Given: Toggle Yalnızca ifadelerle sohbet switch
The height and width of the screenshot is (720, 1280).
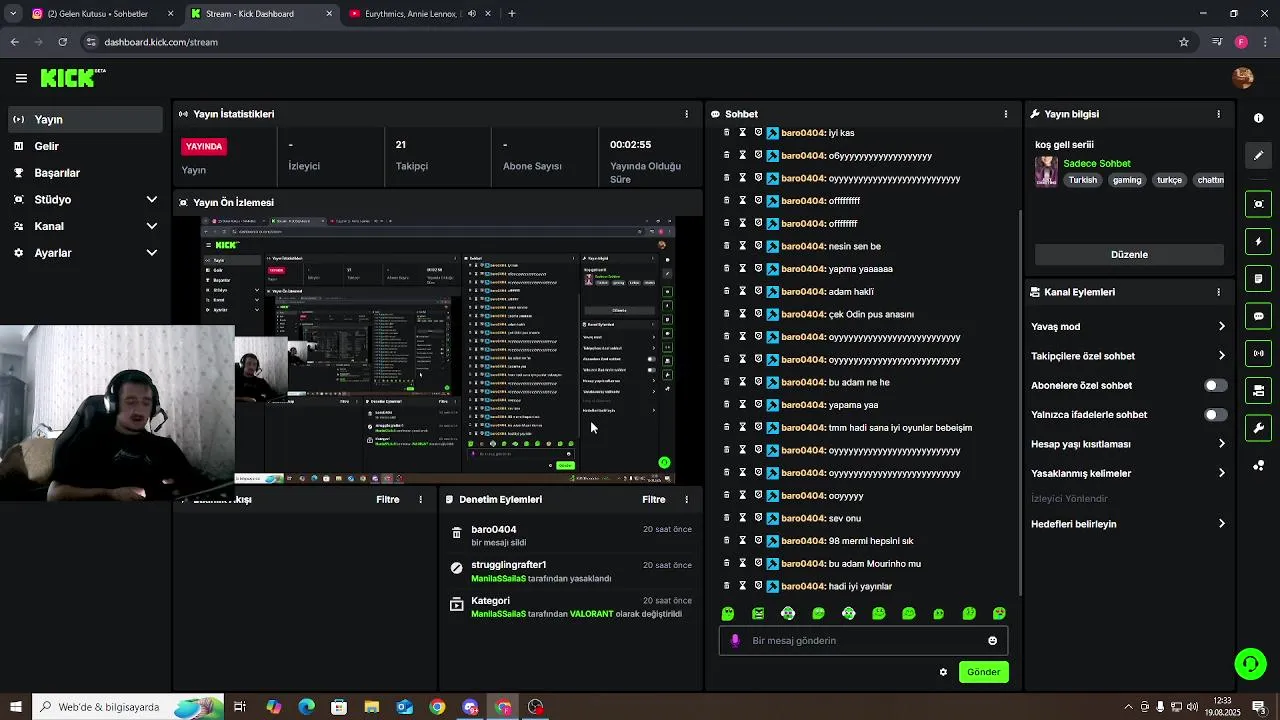Looking at the screenshot, I should click(x=1215, y=415).
